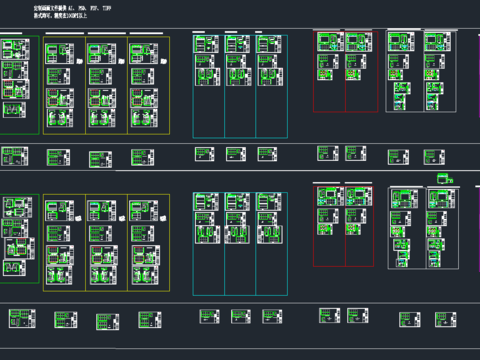480x360 pixels.
Task: Select the white Chinese text note at top-left
Action: tap(72, 12)
